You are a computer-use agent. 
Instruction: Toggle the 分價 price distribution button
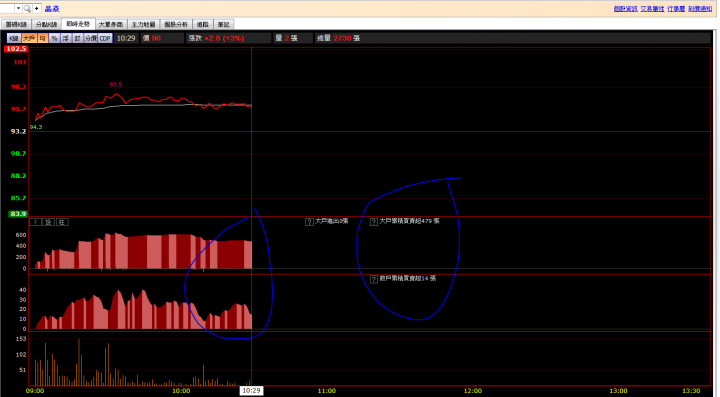point(90,38)
